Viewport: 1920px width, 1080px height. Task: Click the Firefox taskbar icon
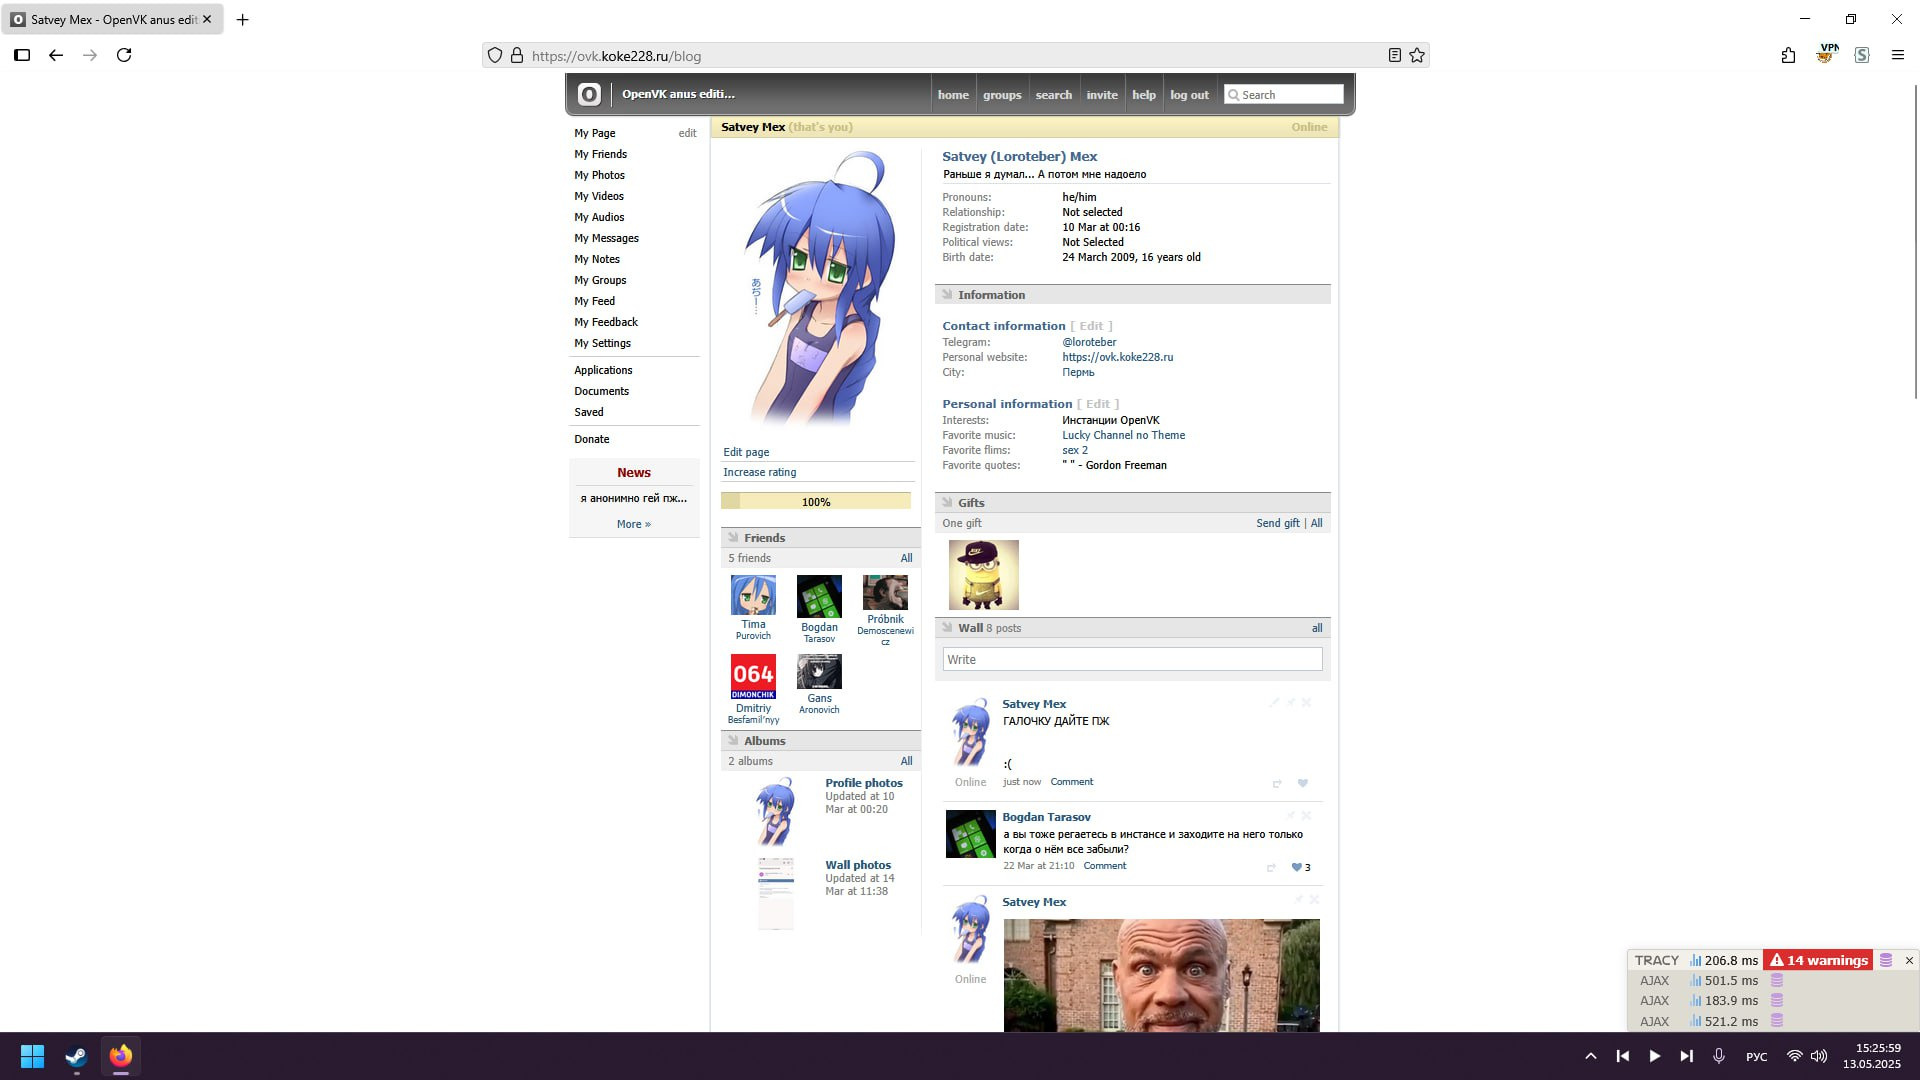coord(121,1056)
